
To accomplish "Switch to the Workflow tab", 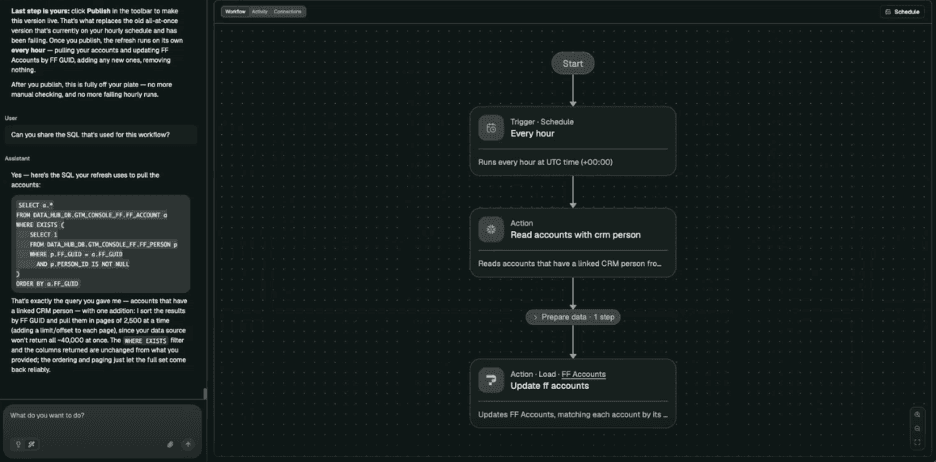I will pyautogui.click(x=235, y=11).
